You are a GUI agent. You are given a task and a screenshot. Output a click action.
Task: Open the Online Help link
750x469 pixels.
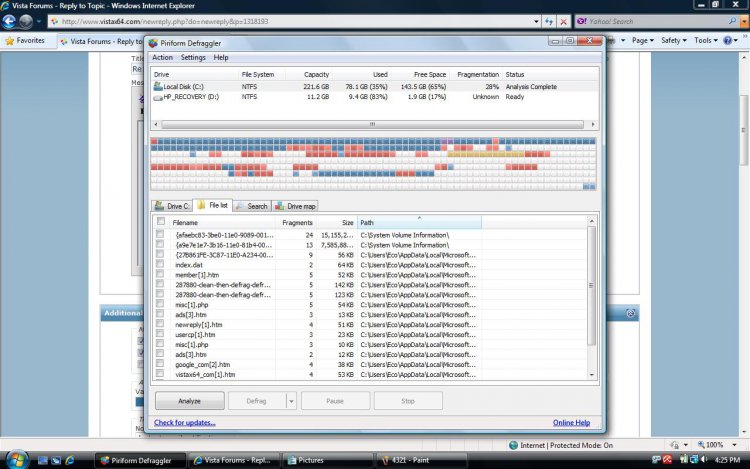571,423
